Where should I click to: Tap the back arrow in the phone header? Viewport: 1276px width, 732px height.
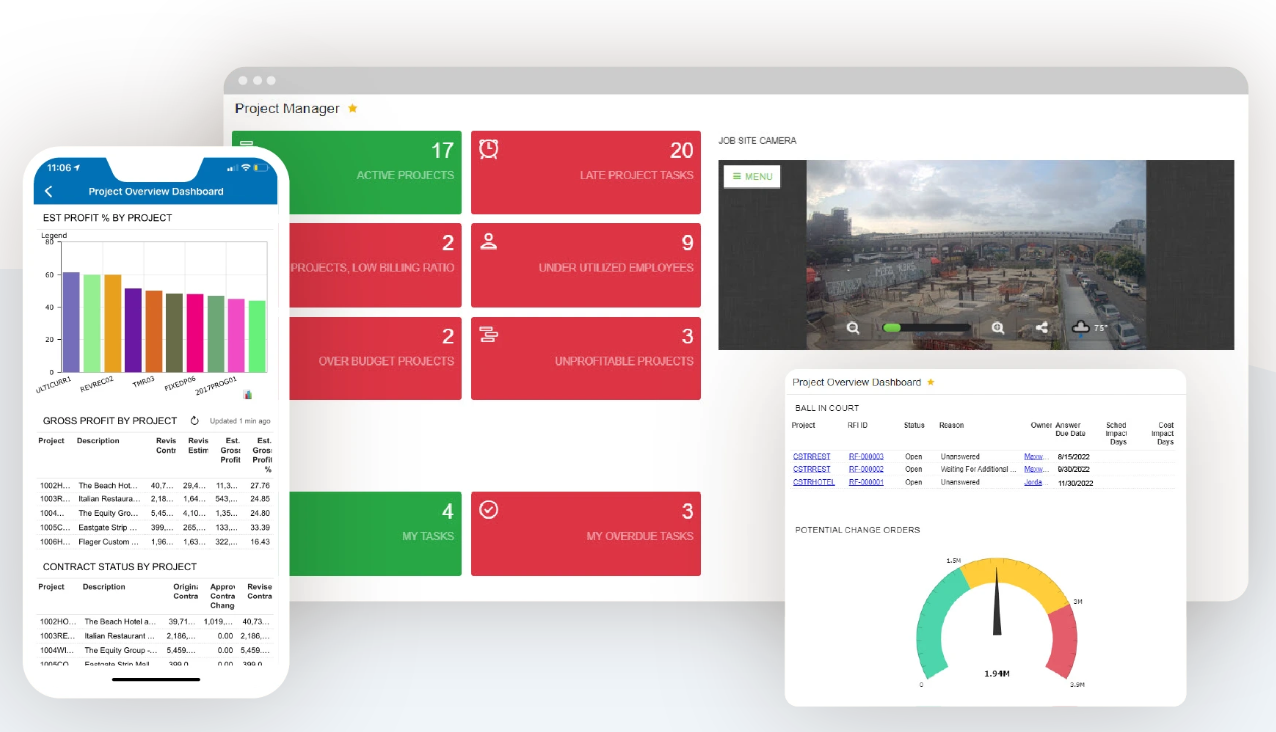49,191
